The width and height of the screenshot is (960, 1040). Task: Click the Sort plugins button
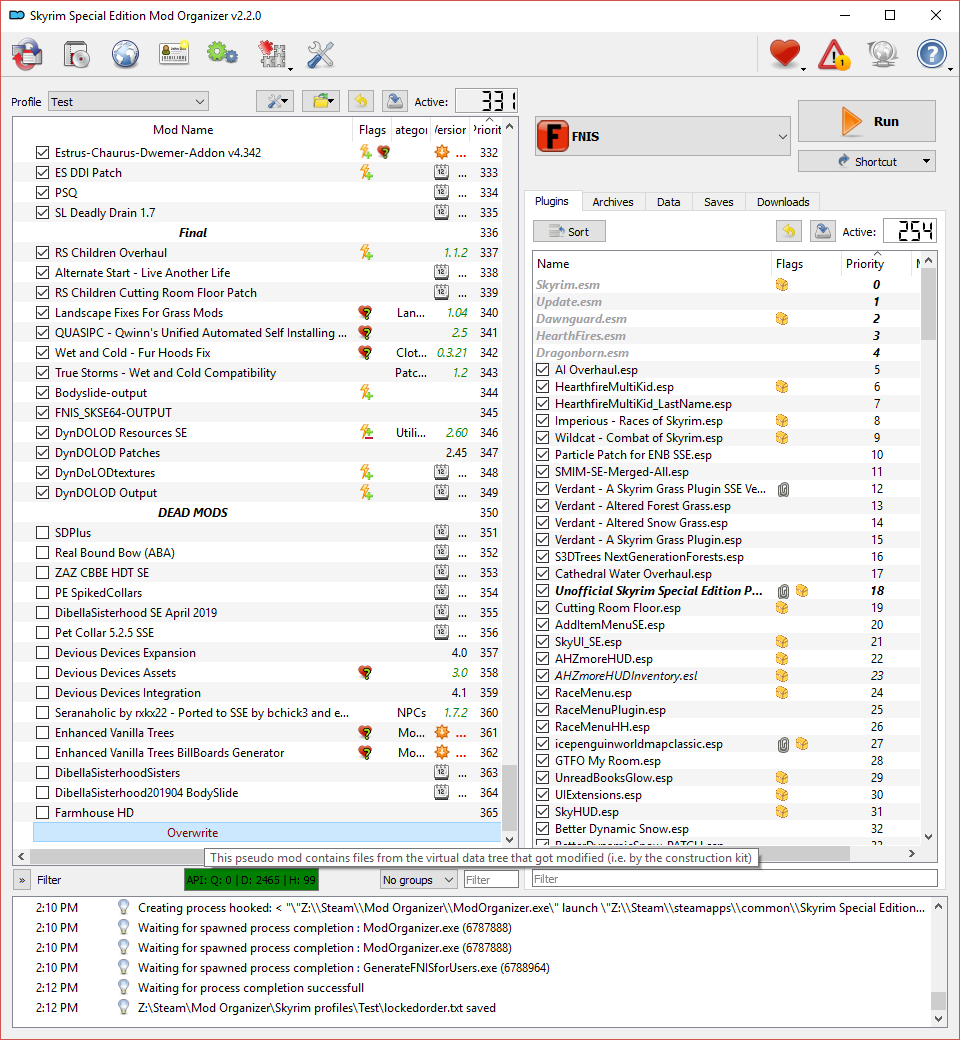(569, 231)
